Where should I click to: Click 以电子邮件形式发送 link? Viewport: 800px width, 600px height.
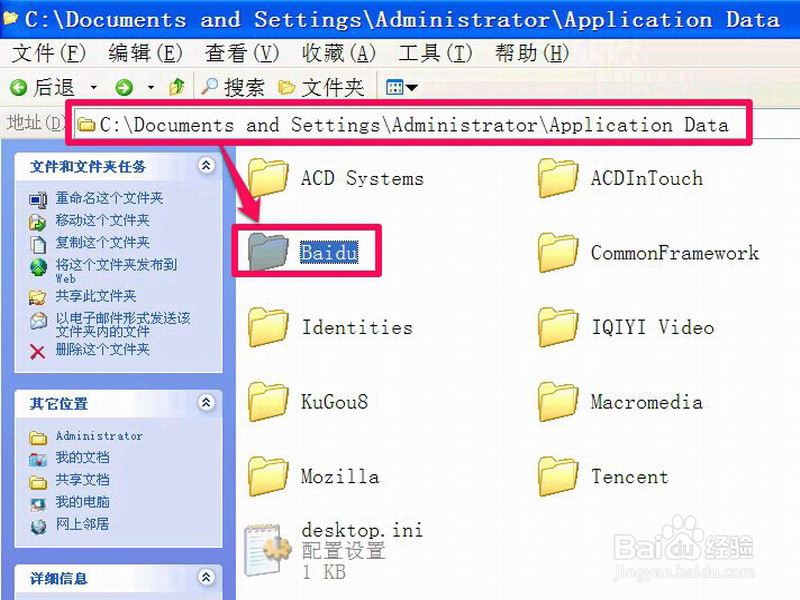(123, 324)
